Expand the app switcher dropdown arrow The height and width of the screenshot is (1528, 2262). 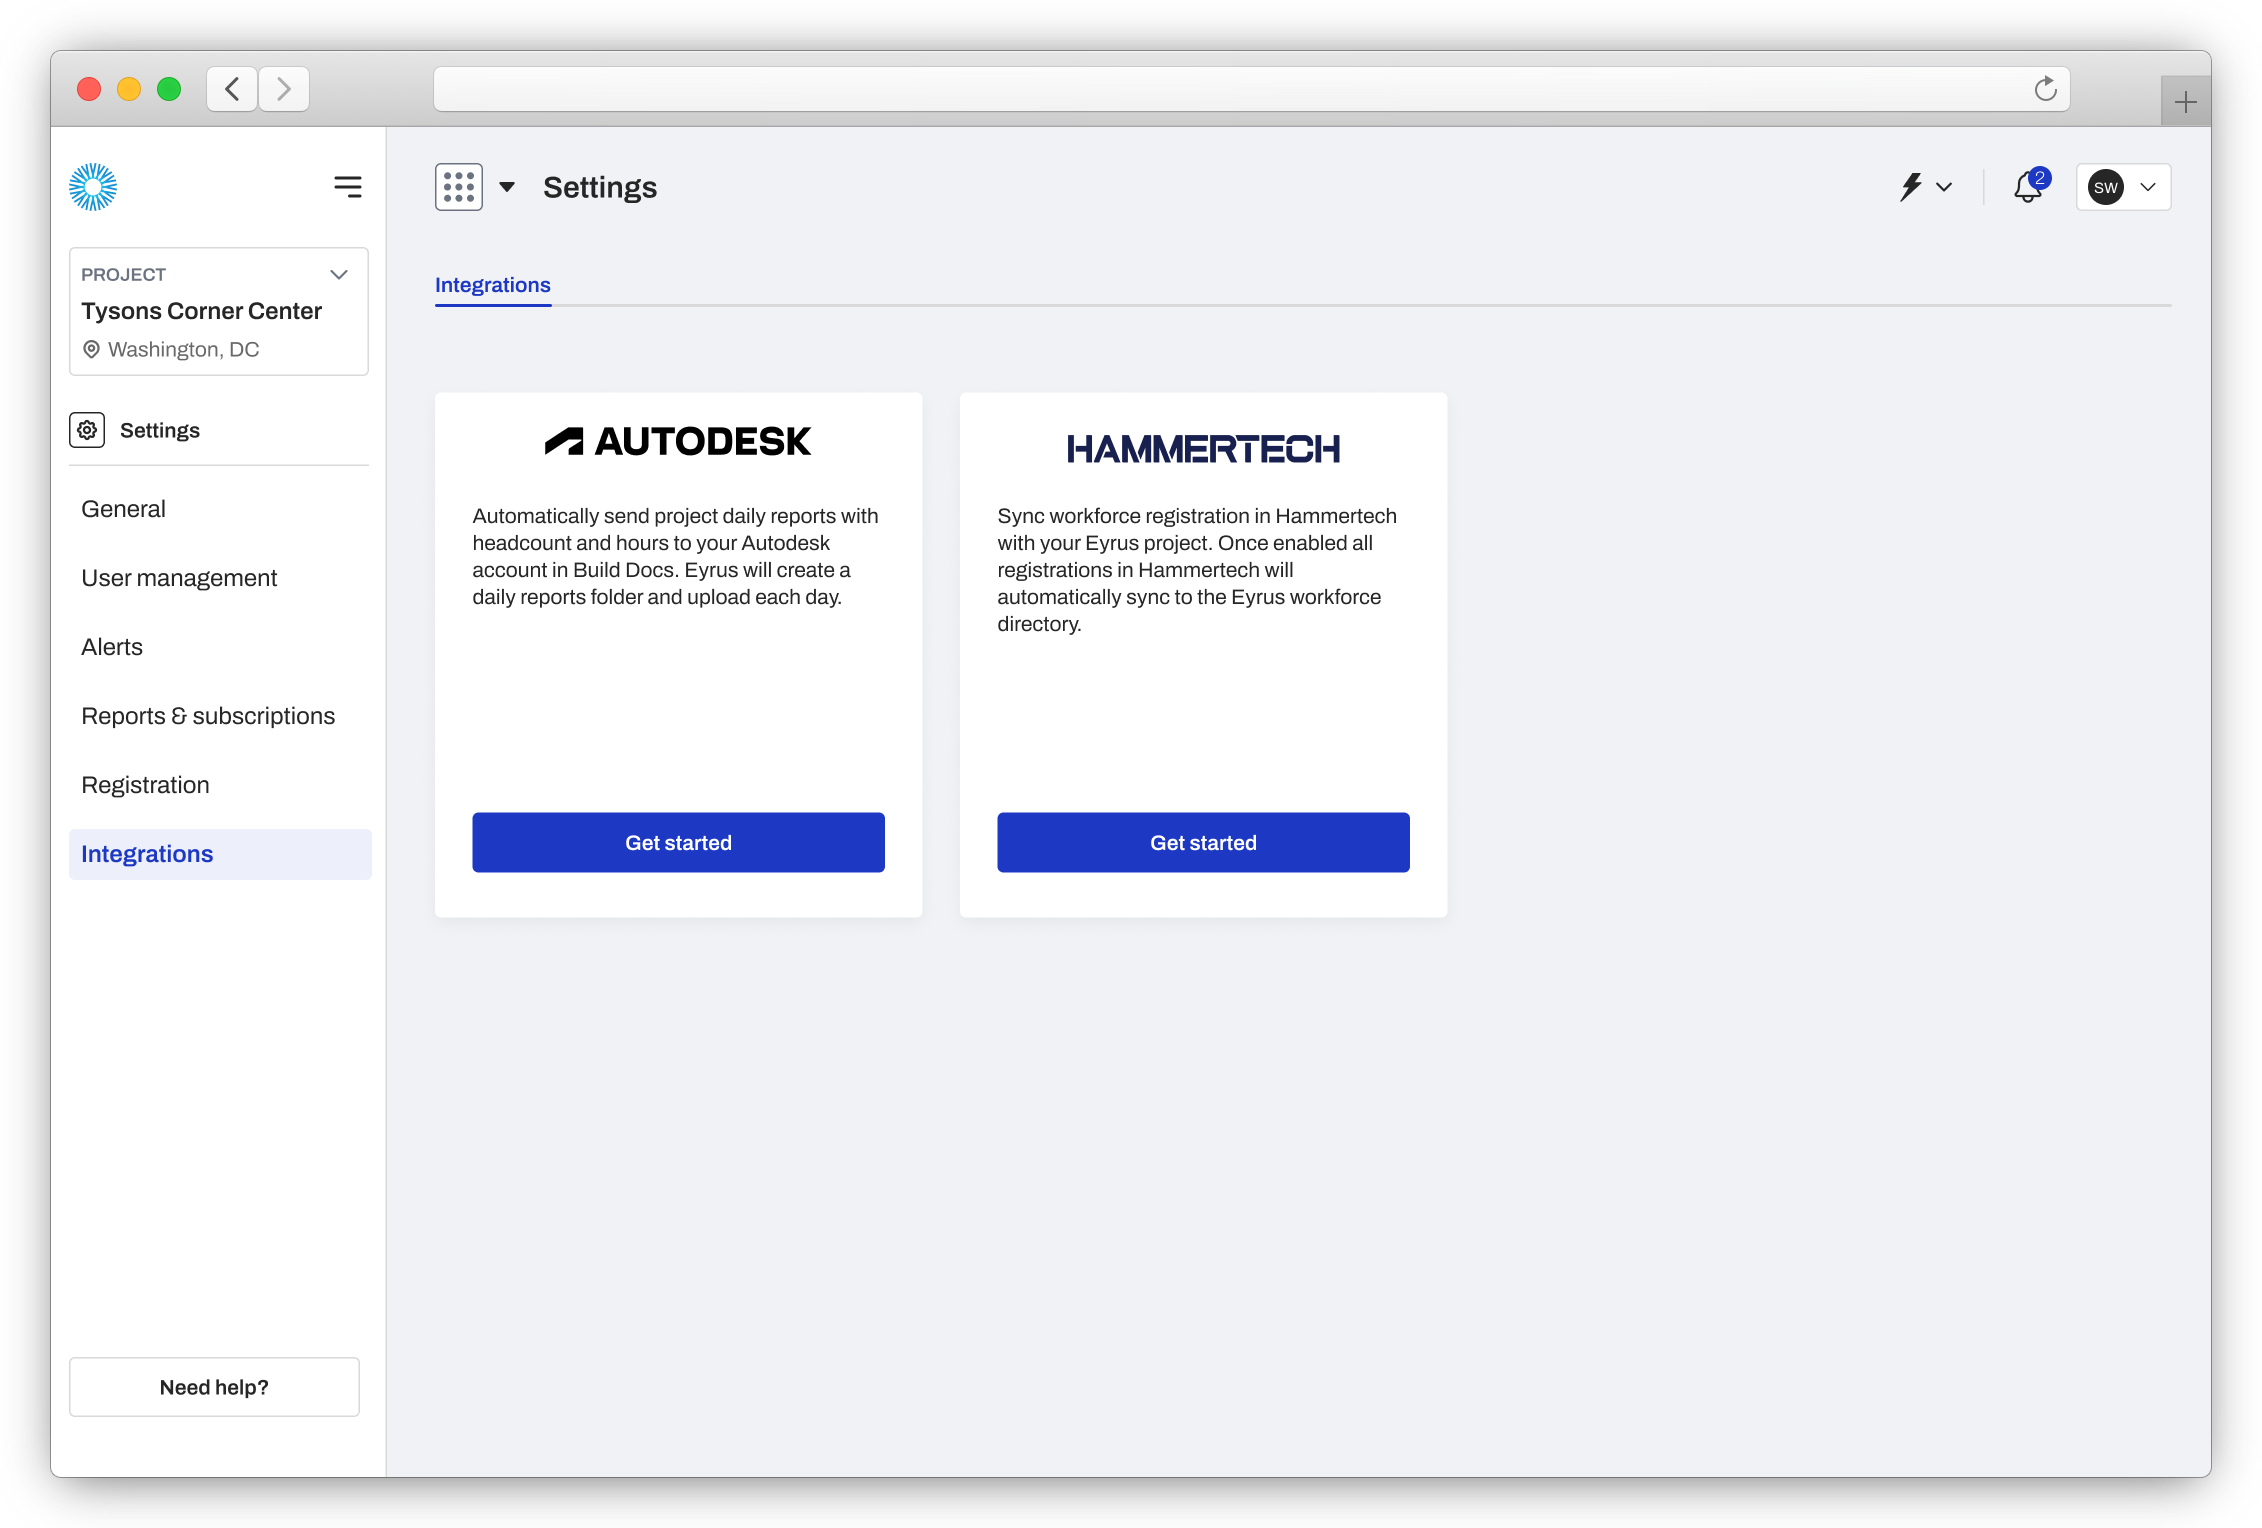507,187
